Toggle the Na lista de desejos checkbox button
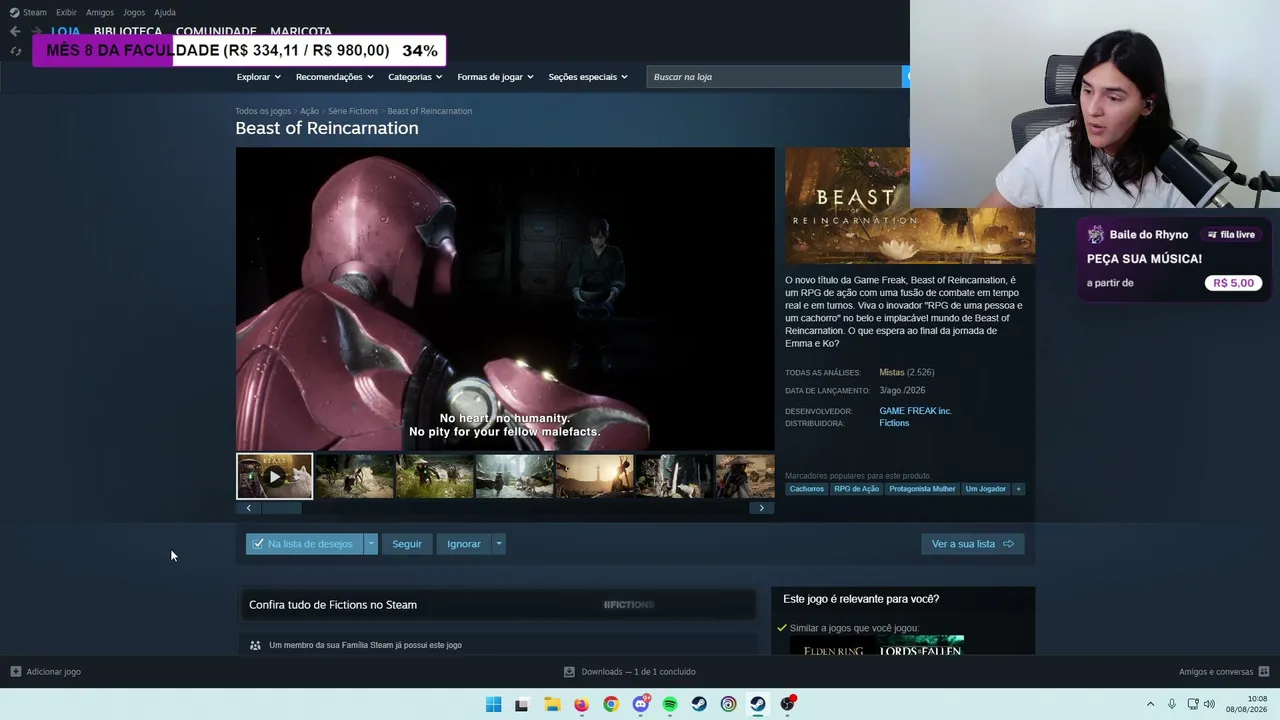The image size is (1280, 720). tap(304, 544)
